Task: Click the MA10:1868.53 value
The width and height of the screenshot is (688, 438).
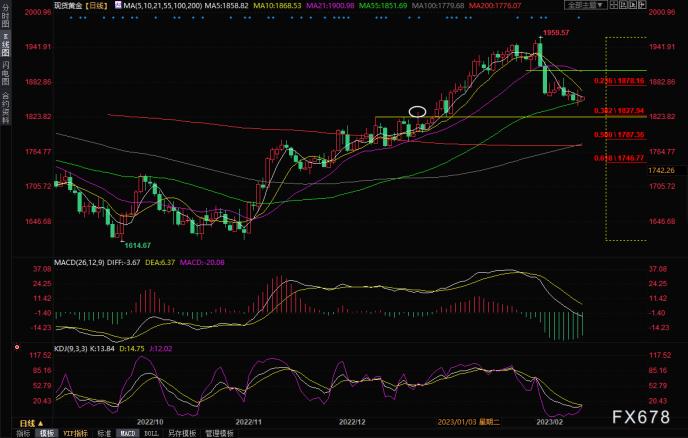Action: coord(277,6)
